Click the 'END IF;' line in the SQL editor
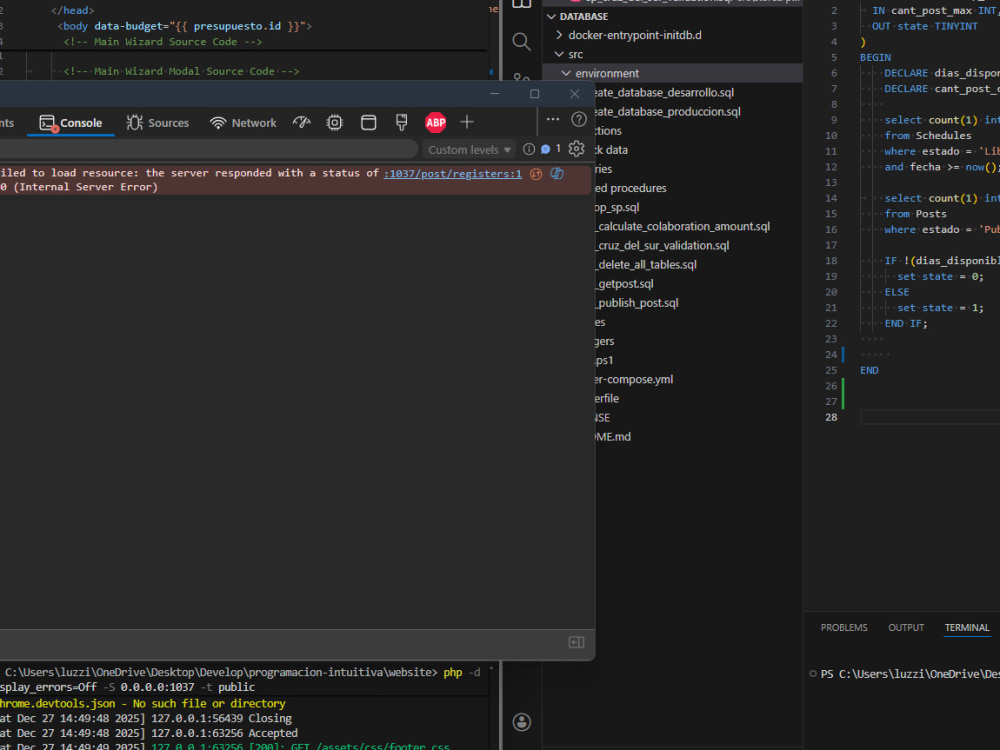This screenshot has height=750, width=1000. click(906, 323)
